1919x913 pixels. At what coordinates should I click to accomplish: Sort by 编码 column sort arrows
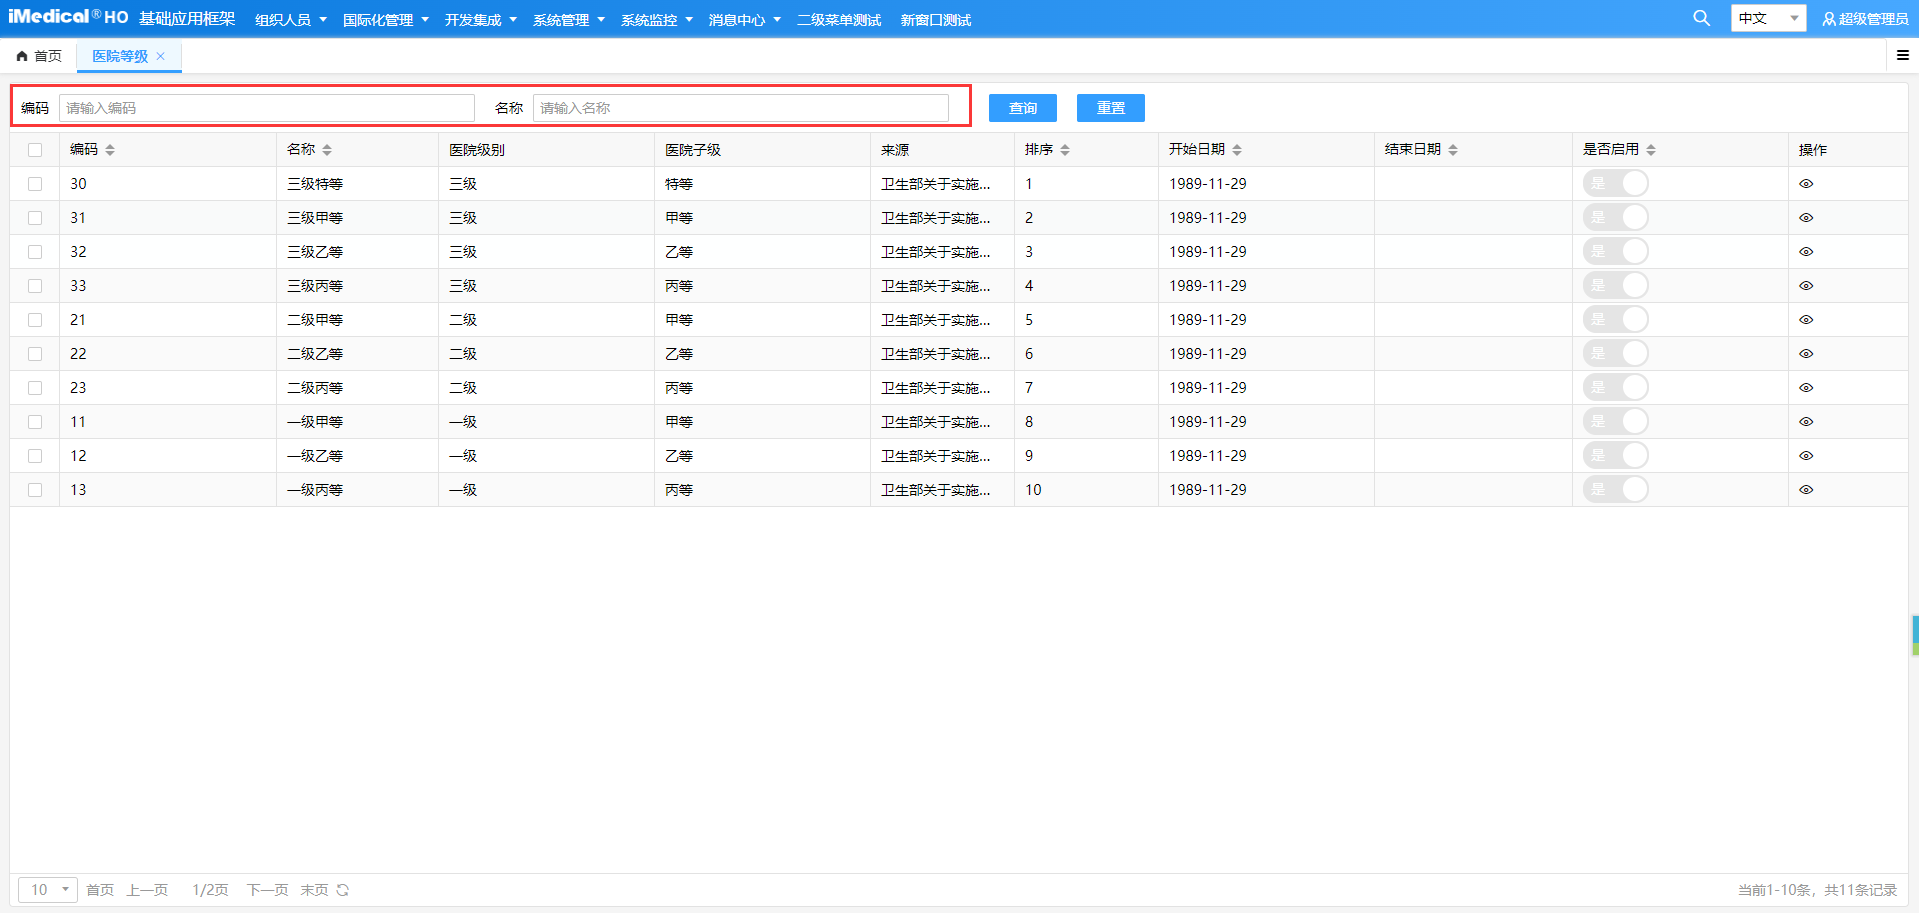tap(110, 150)
